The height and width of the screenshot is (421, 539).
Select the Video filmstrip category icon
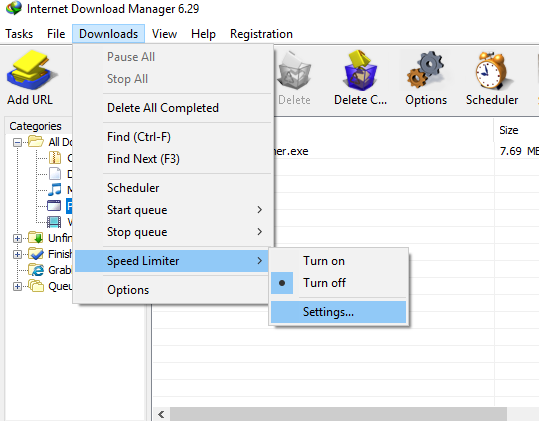(x=54, y=222)
